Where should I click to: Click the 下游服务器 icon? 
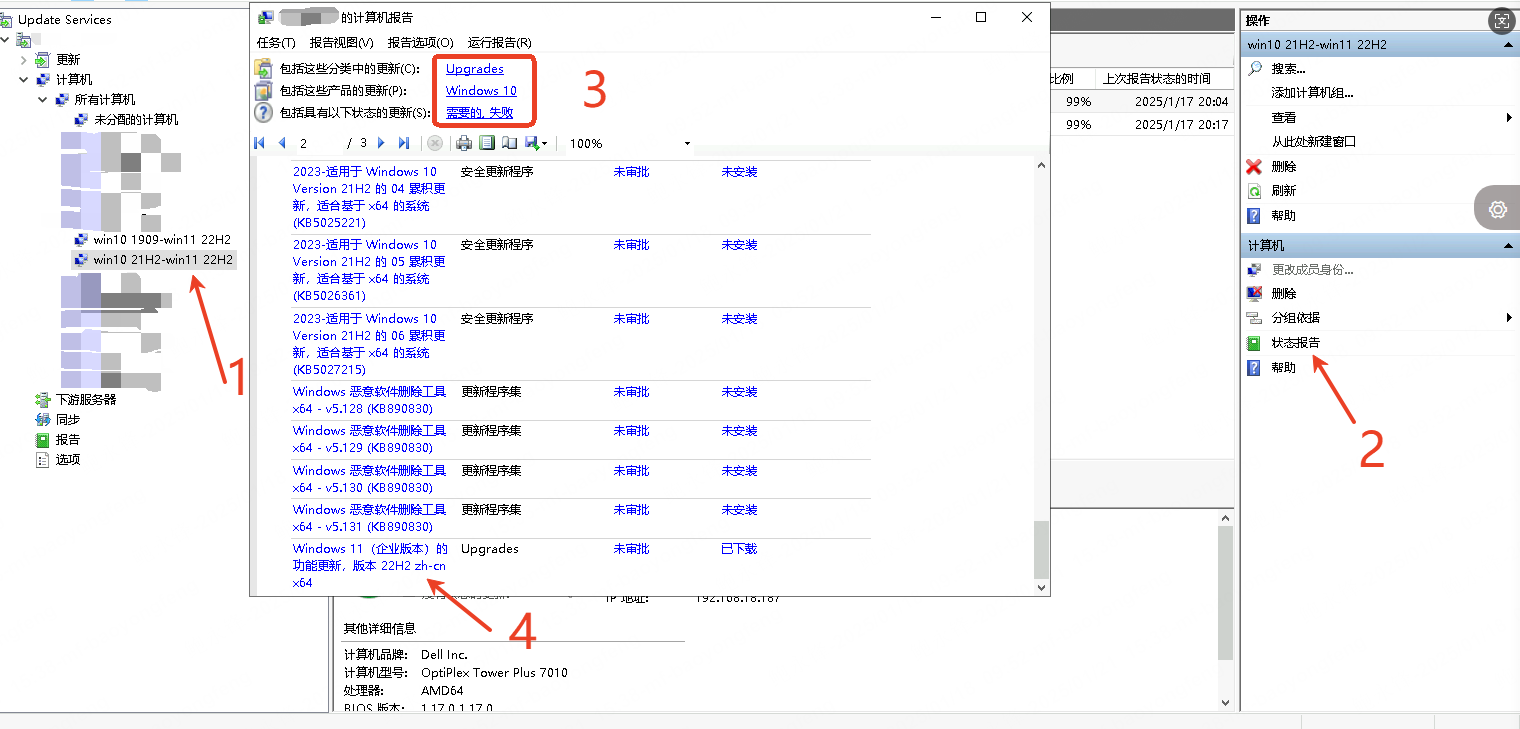[x=43, y=399]
